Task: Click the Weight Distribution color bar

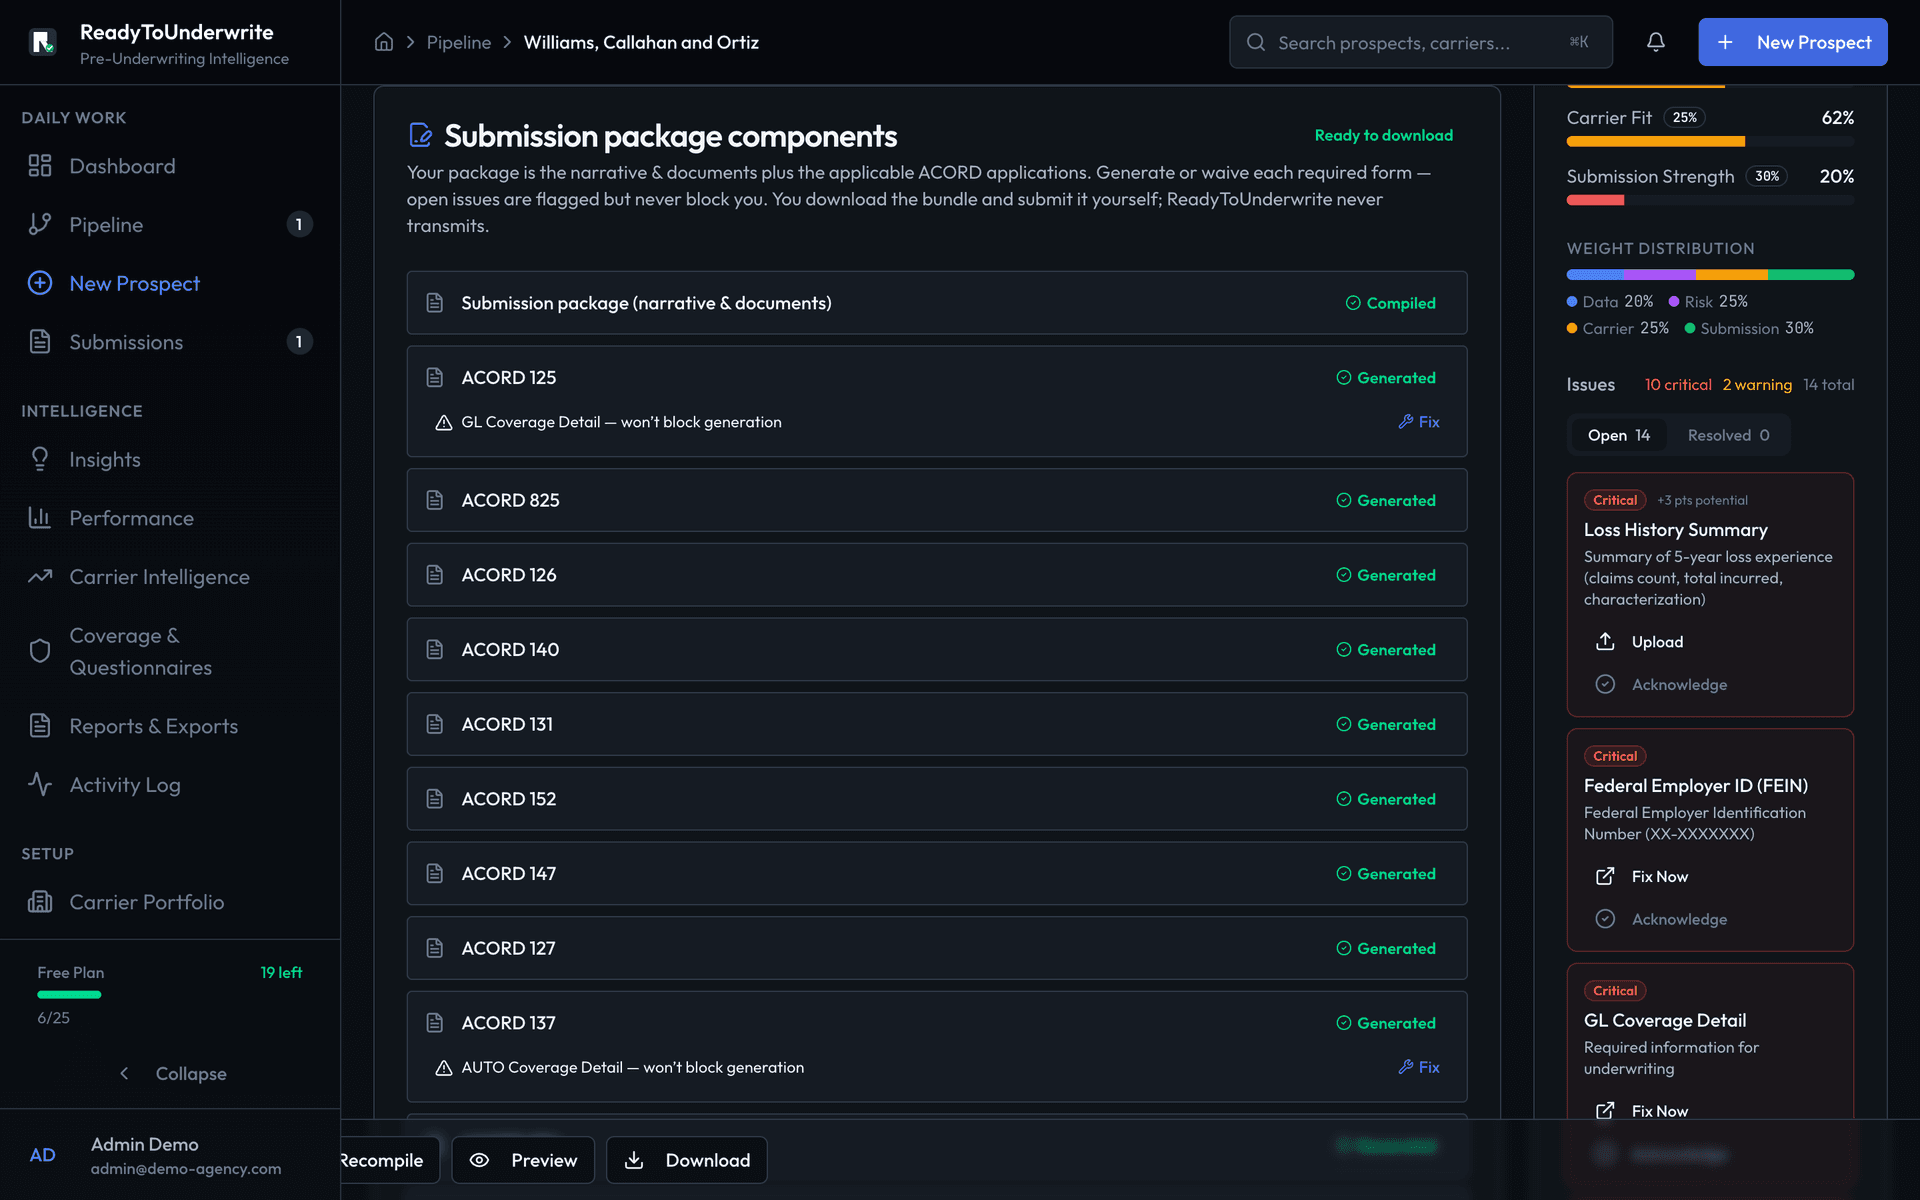Action: 1710,274
